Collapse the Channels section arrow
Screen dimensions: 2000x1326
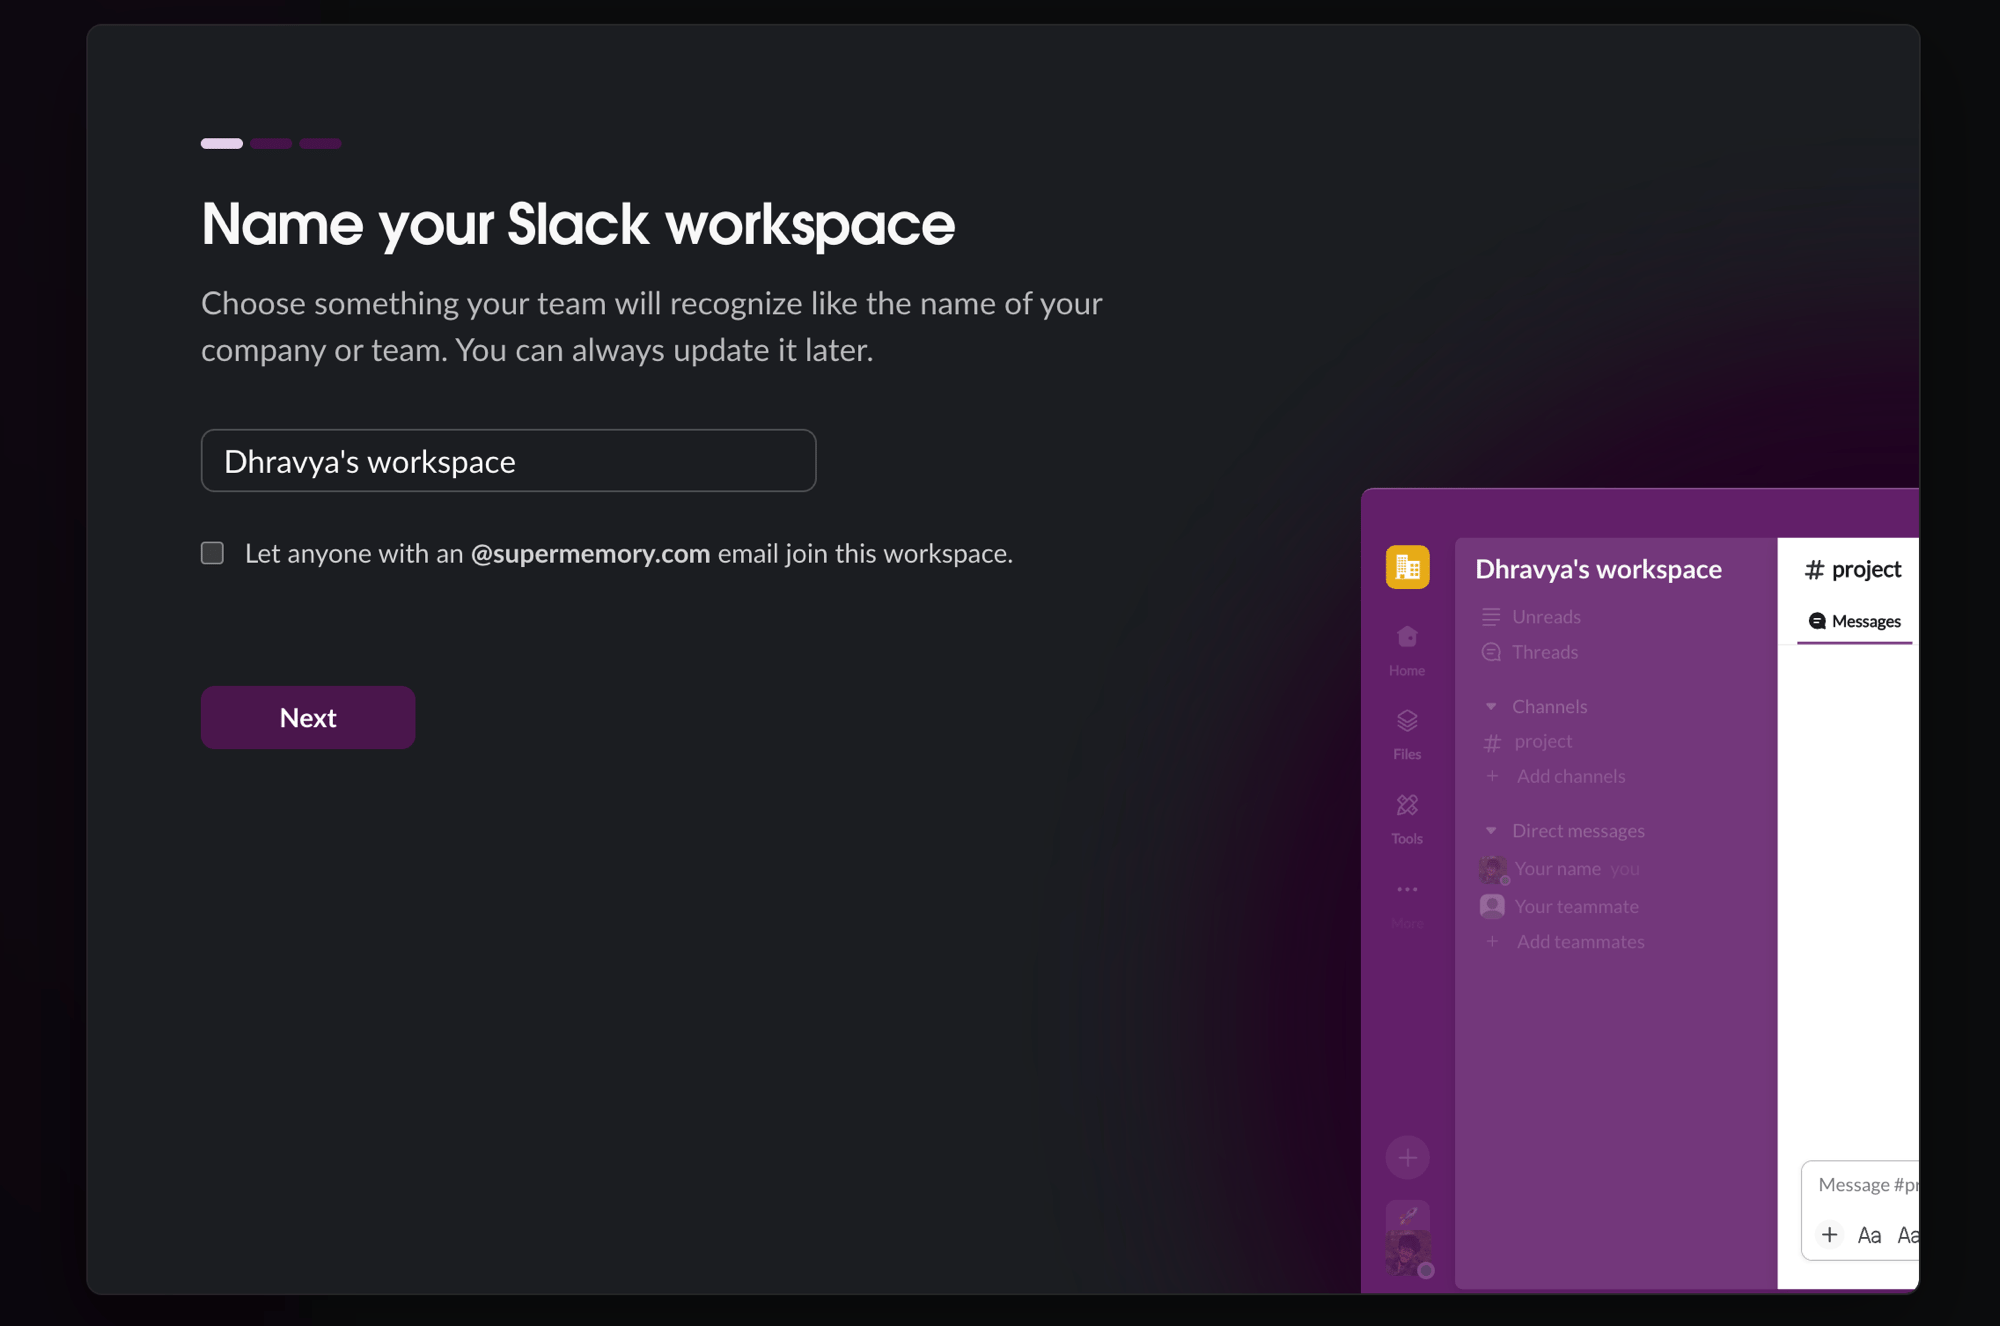point(1491,706)
